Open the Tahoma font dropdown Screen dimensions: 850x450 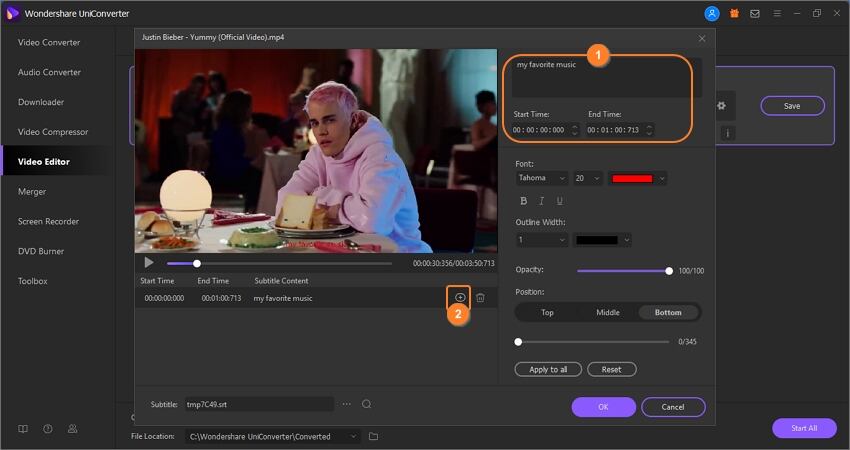(542, 178)
